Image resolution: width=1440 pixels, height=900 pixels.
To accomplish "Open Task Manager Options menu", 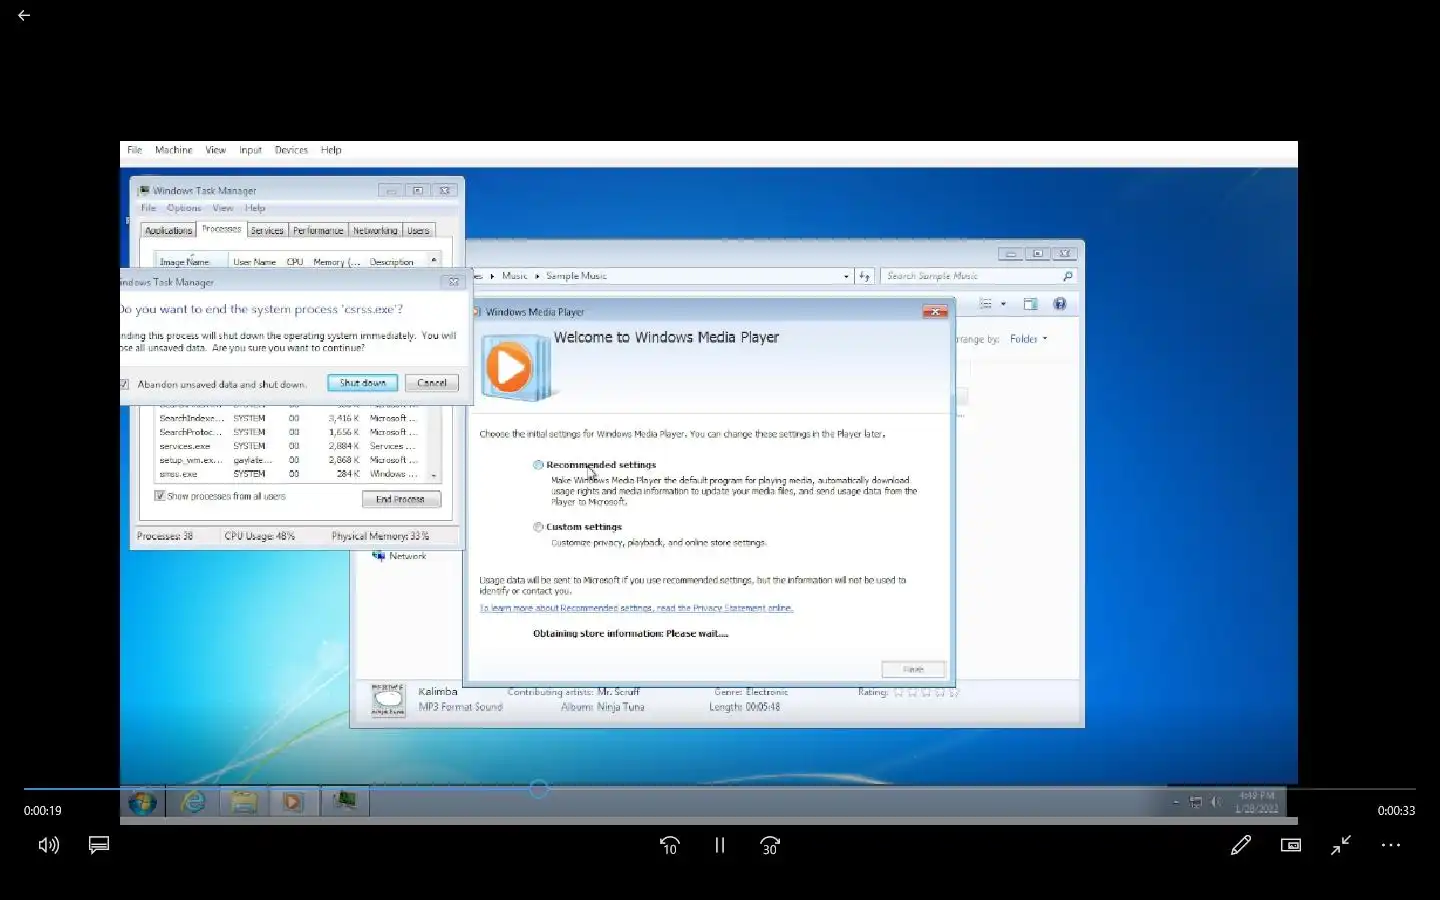I will coord(184,208).
